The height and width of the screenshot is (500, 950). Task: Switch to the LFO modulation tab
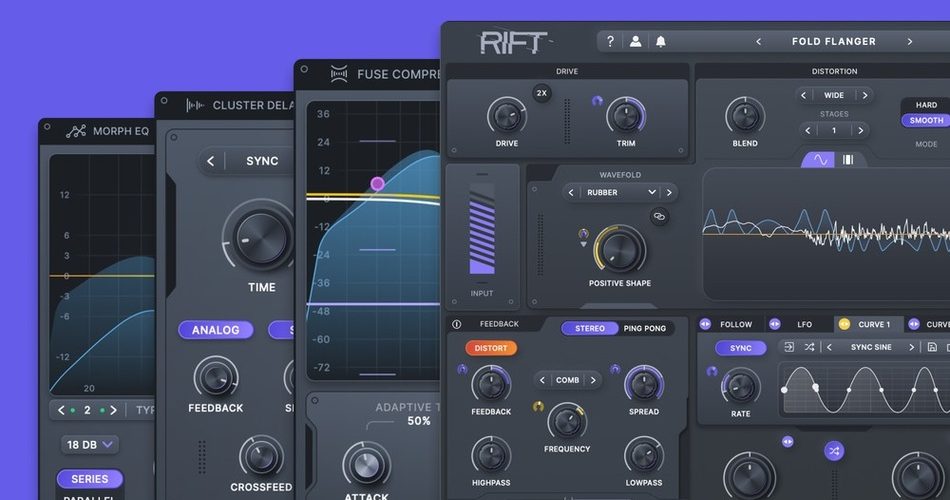click(804, 325)
